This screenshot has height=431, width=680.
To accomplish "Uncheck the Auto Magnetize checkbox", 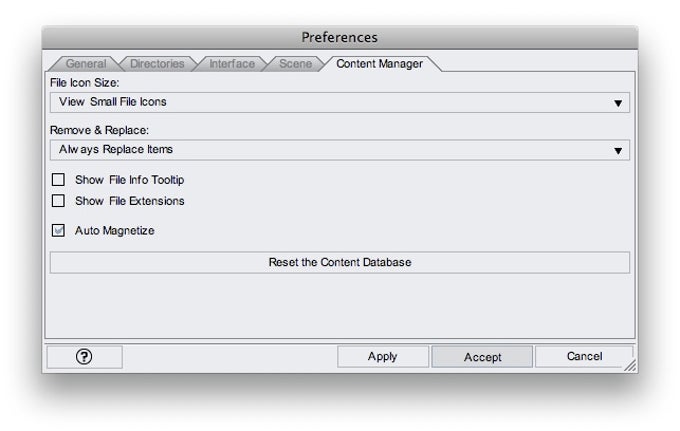I will pos(58,230).
